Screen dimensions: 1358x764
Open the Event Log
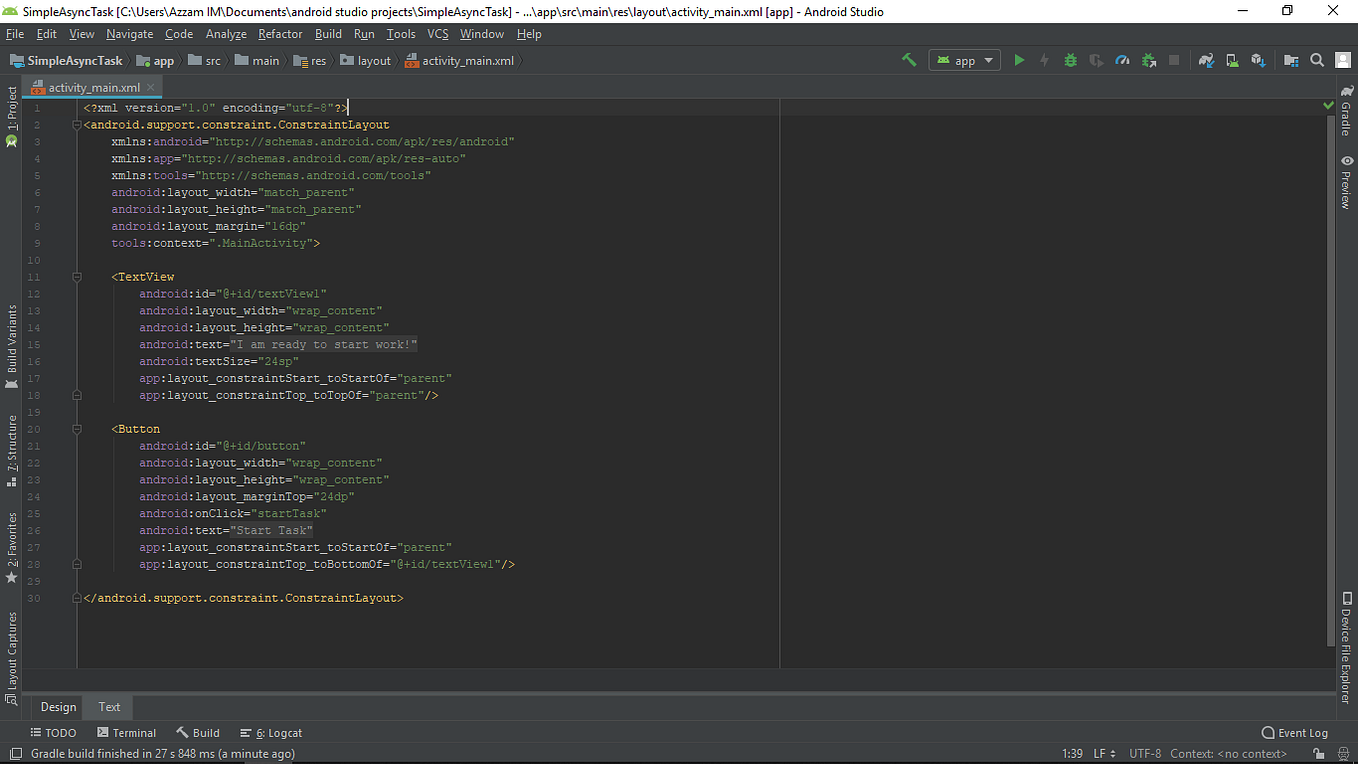(x=1294, y=732)
